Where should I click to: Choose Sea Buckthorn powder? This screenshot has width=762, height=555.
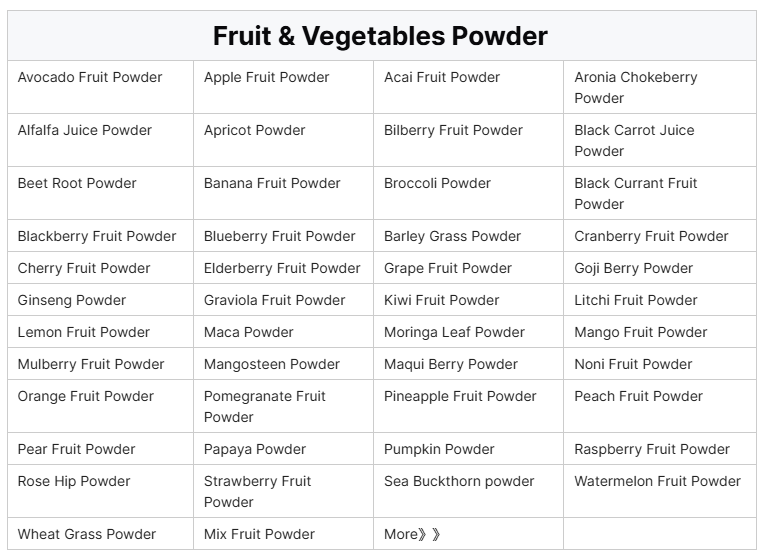click(x=459, y=481)
